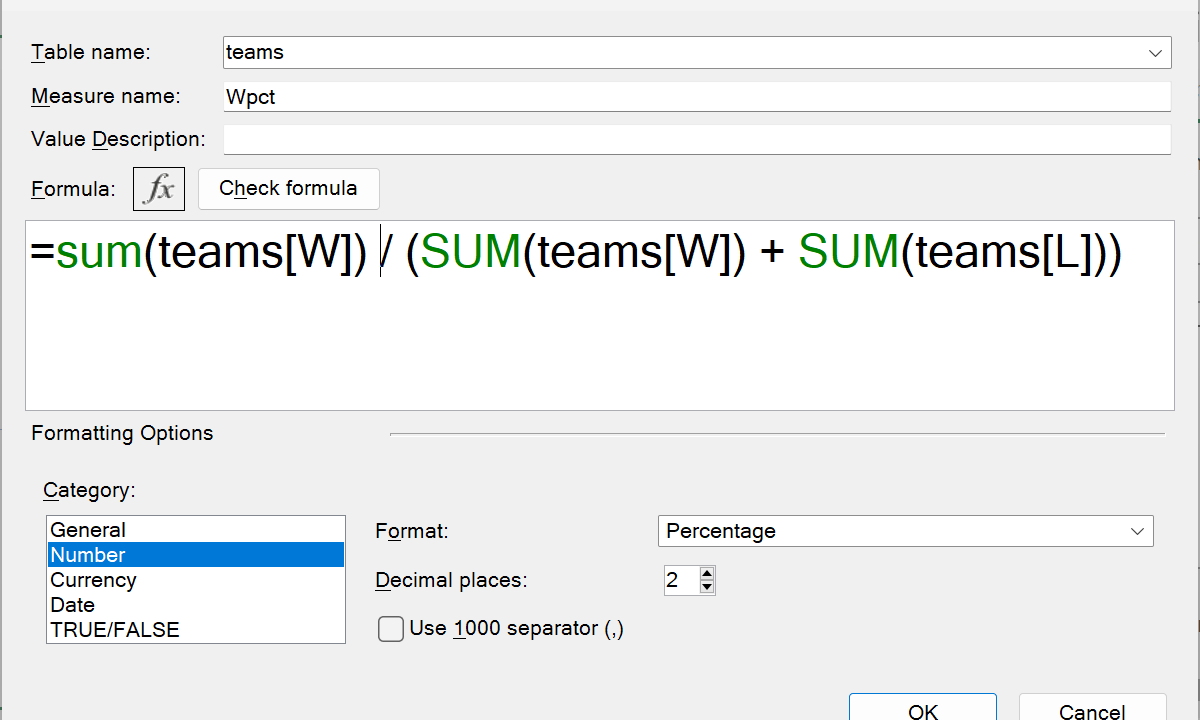Image resolution: width=1200 pixels, height=720 pixels.
Task: Select Currency in Category list
Action: tap(93, 580)
